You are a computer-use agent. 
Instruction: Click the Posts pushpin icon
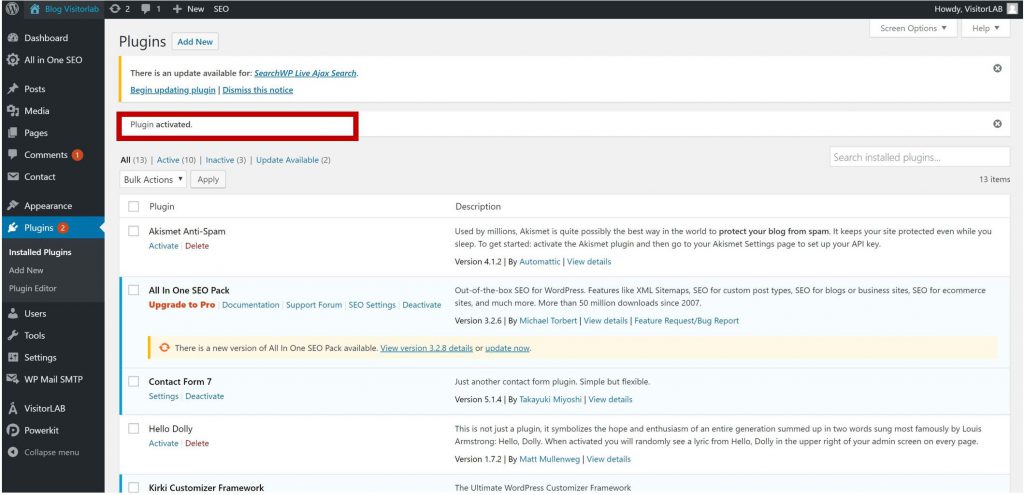12,89
